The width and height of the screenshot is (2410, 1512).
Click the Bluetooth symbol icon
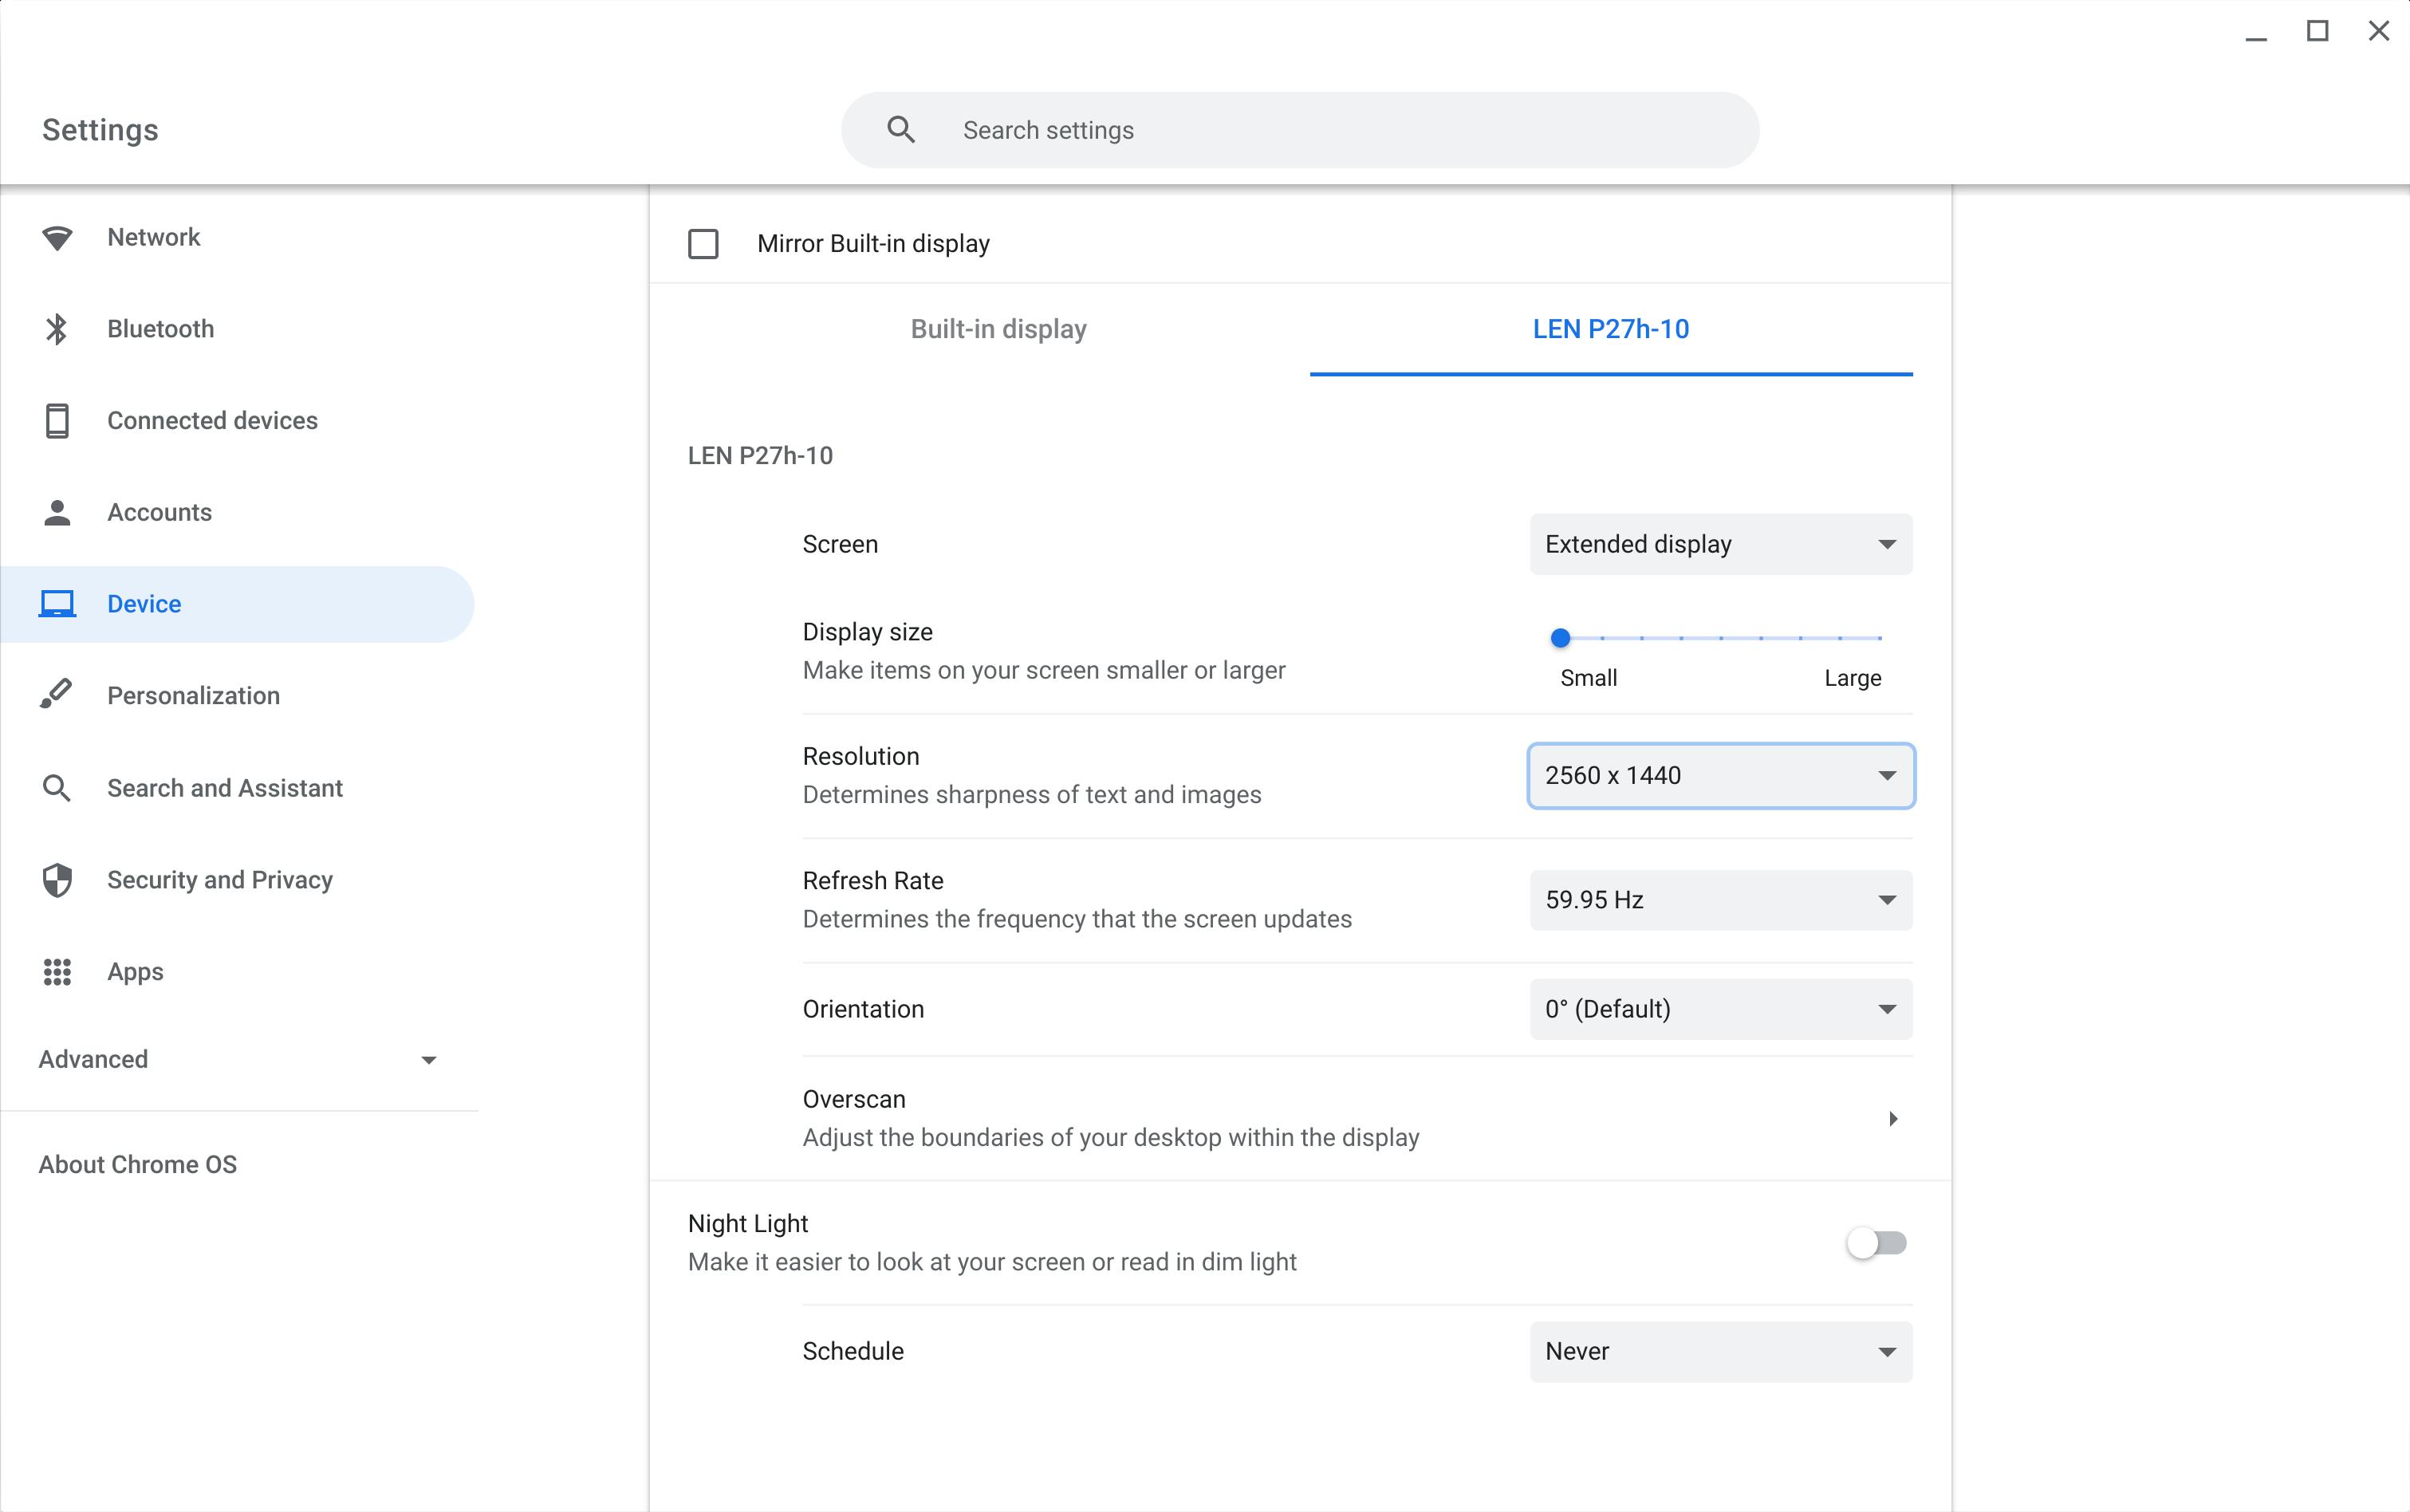[x=57, y=329]
